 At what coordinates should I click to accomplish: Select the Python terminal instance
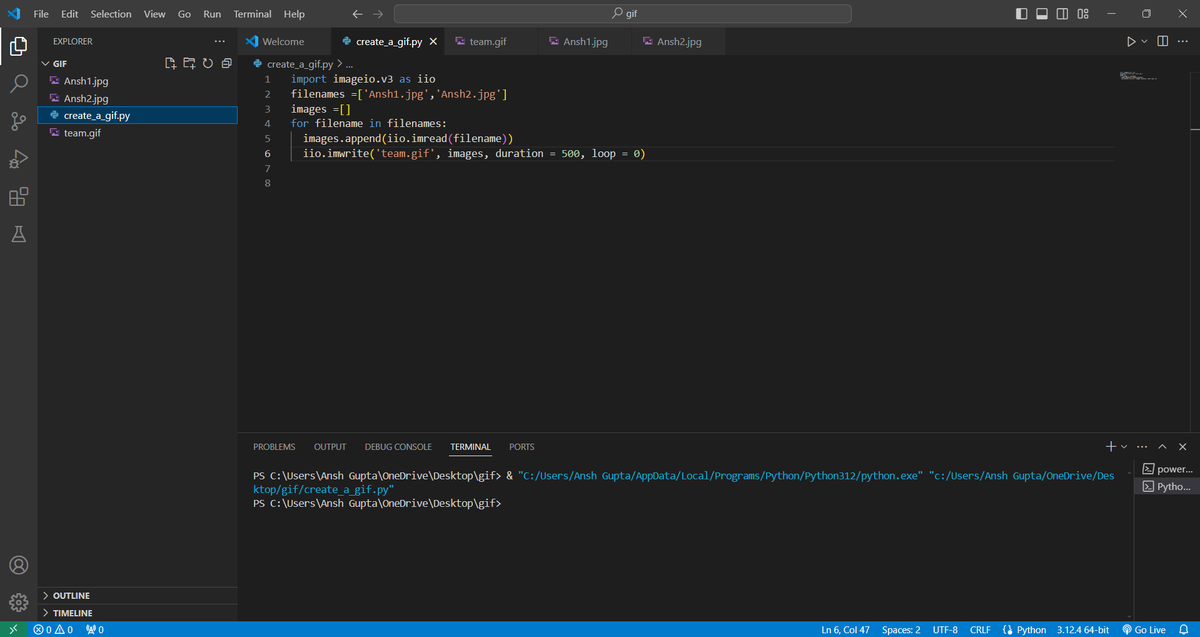point(1167,486)
